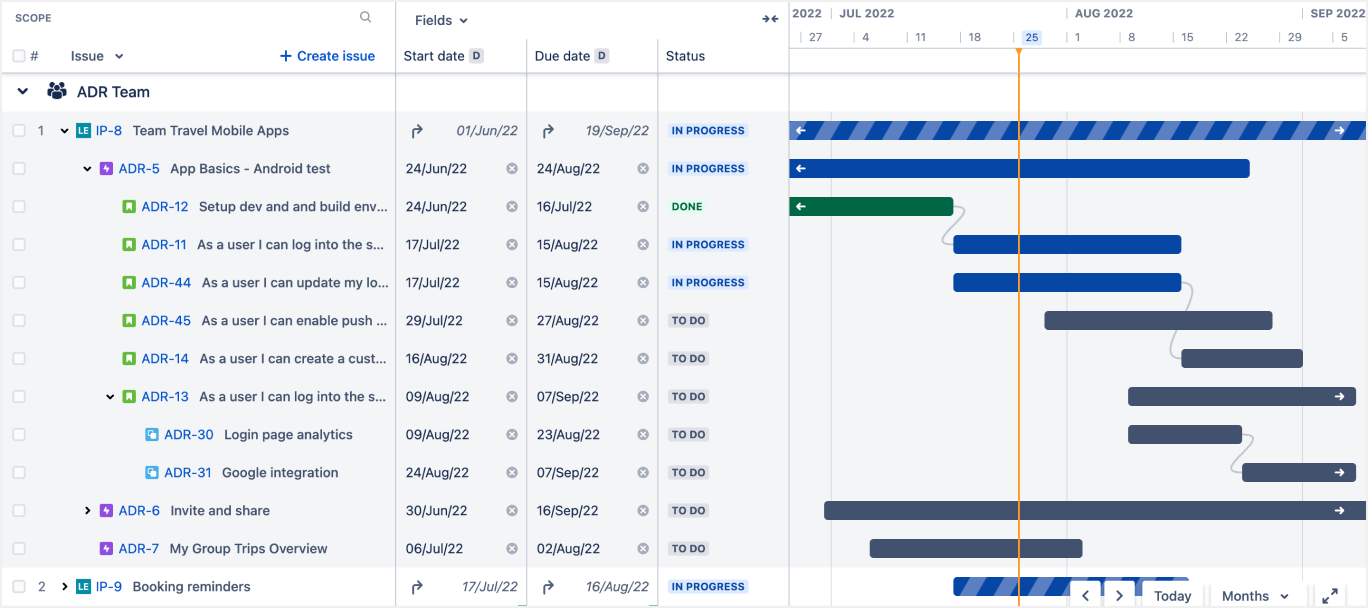
Task: Click the IP-8 rollup start date arrow
Action: click(417, 131)
